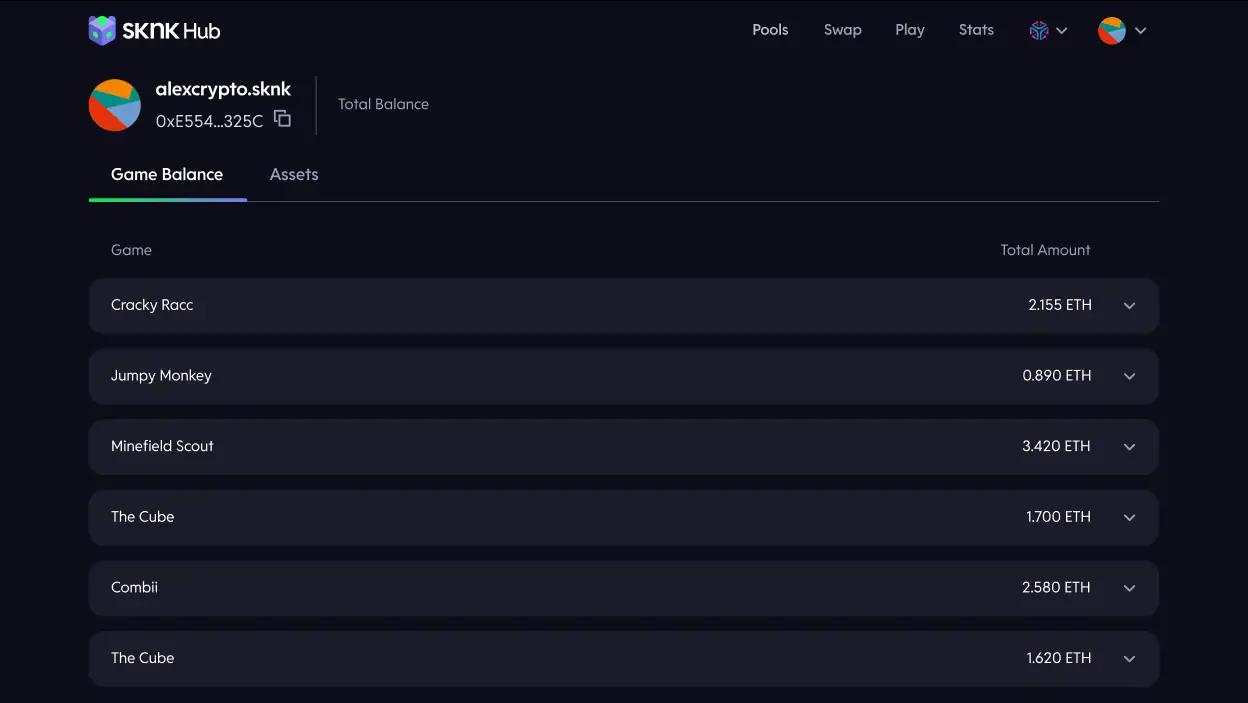Open the network selector cube icon

[x=1039, y=30]
